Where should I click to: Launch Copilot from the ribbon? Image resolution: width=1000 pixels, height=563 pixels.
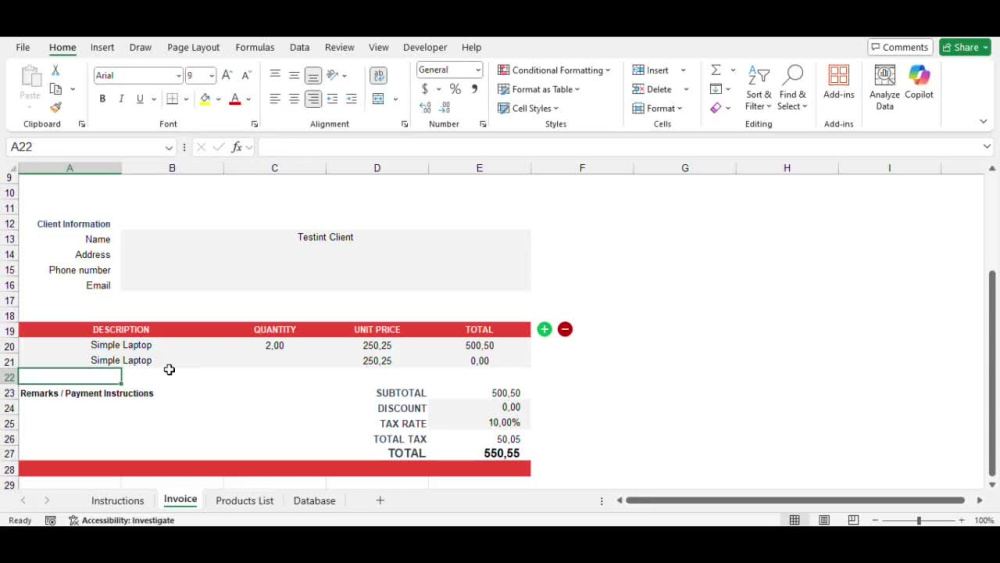click(919, 82)
